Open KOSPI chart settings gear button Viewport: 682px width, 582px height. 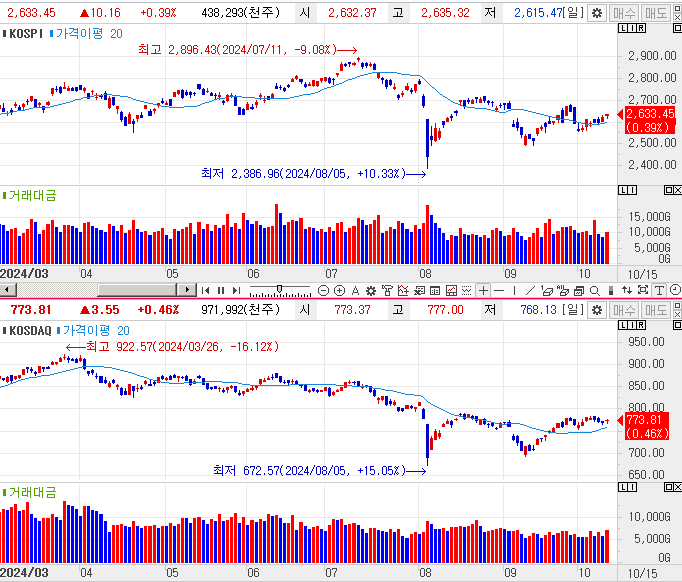click(x=597, y=13)
